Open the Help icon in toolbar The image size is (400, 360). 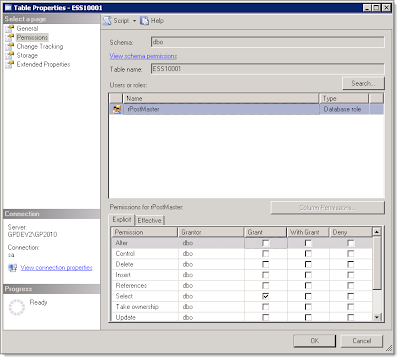click(x=144, y=21)
